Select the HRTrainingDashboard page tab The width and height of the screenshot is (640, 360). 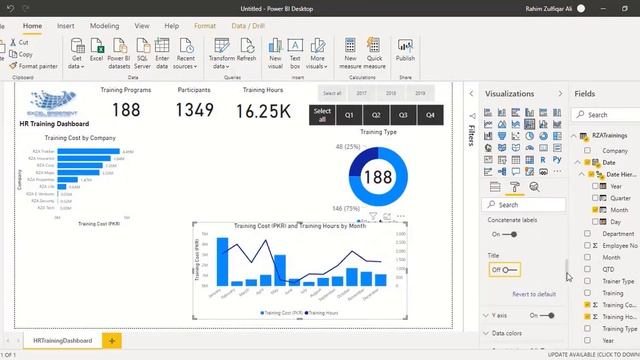(62, 340)
